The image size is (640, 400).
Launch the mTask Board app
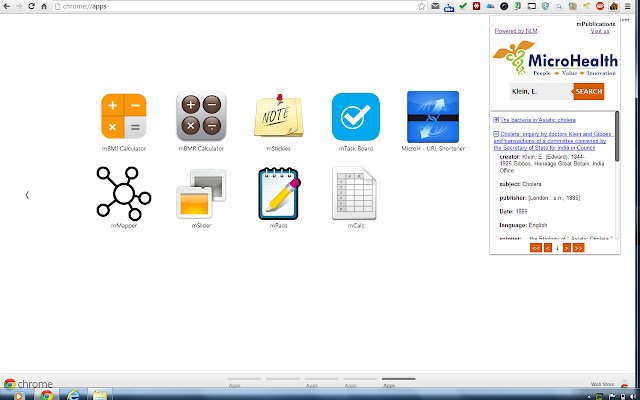click(356, 117)
